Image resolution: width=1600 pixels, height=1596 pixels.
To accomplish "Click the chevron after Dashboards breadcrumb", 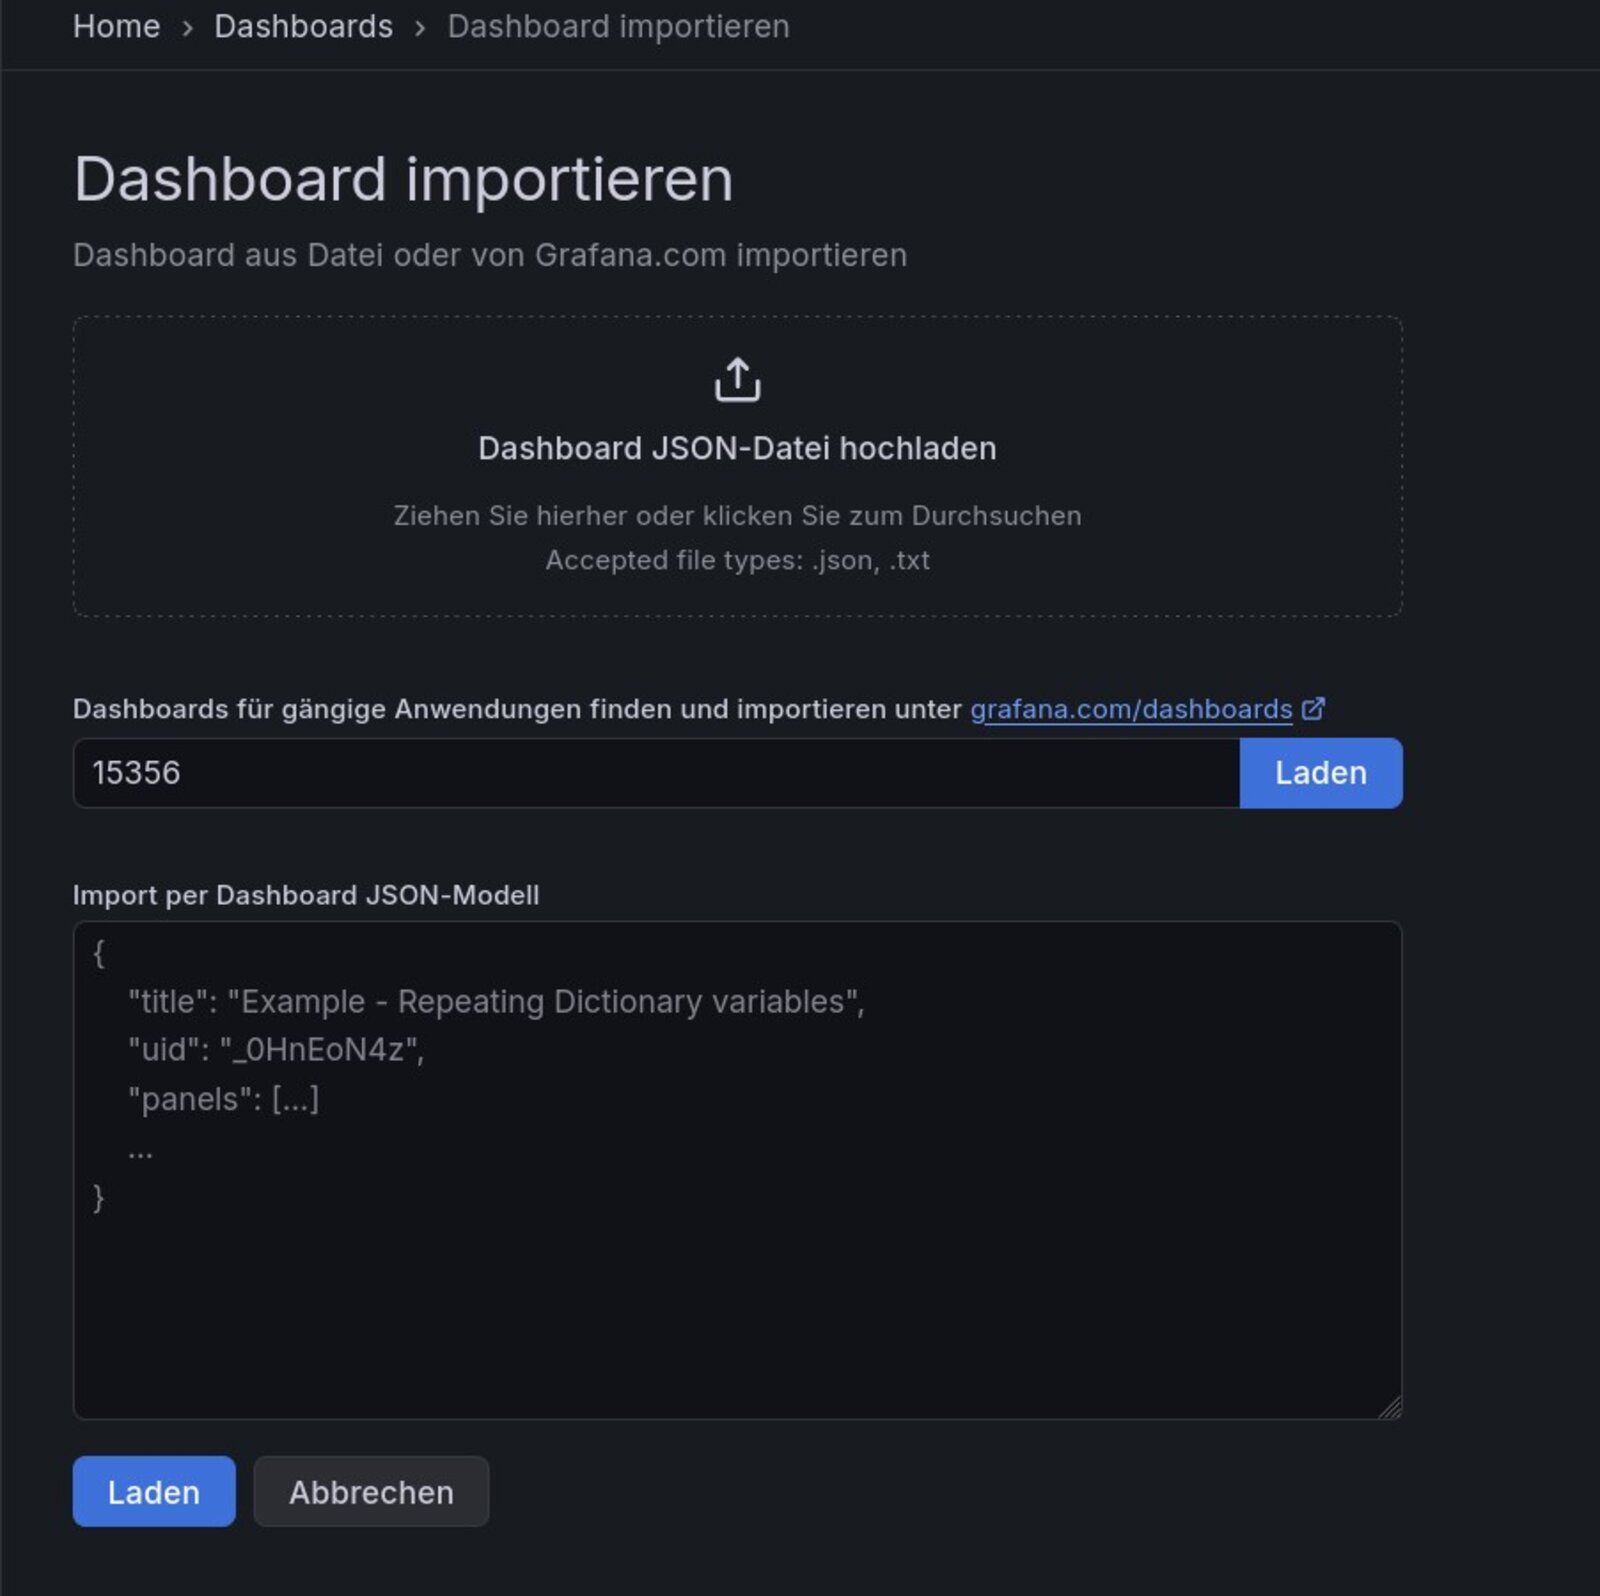I will point(420,28).
